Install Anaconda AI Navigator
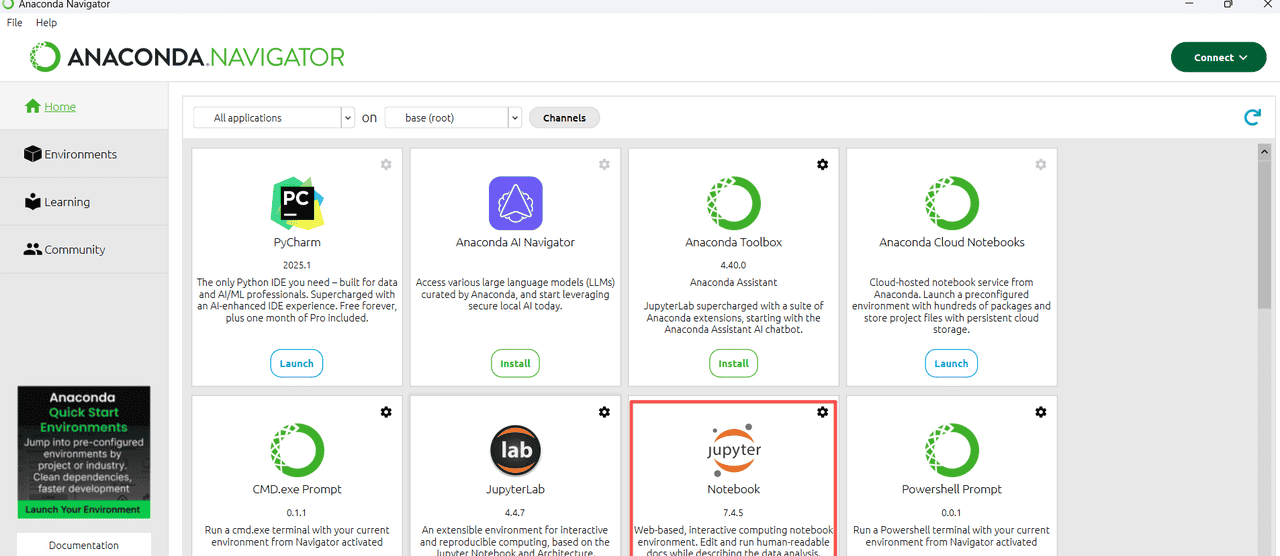 tap(515, 364)
